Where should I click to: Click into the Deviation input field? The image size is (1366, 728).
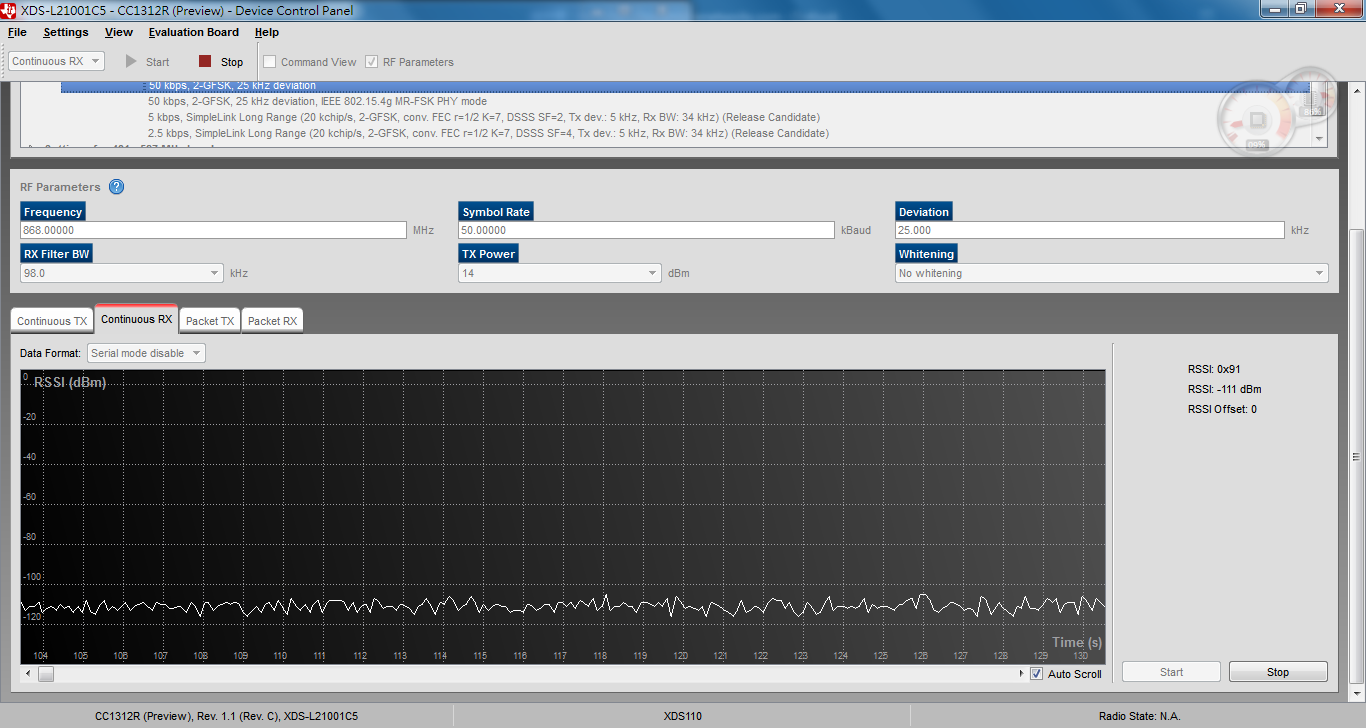[x=1090, y=230]
